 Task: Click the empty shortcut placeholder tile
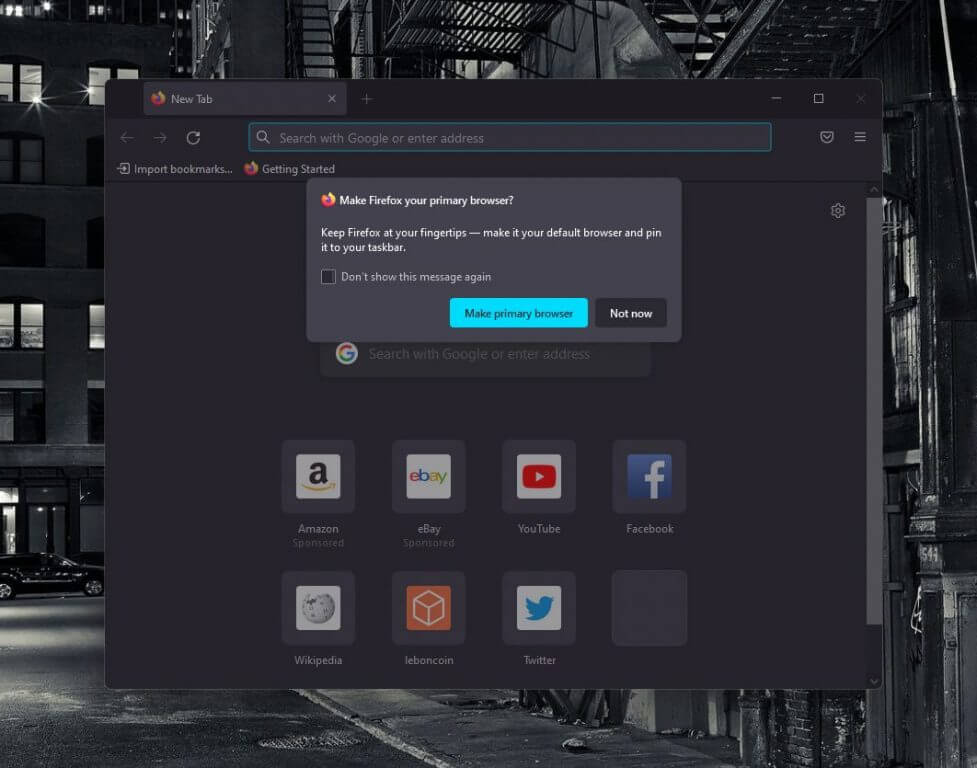point(649,608)
